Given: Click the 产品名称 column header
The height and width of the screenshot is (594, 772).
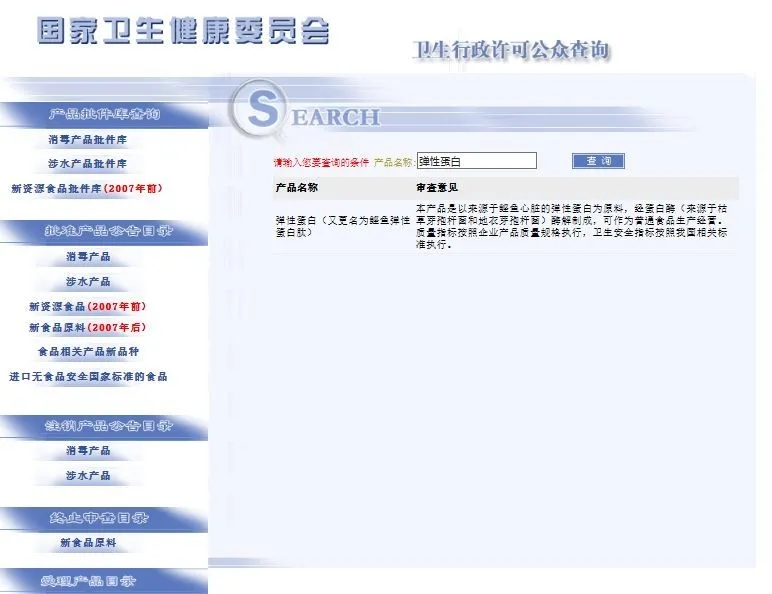Looking at the screenshot, I should coord(296,188).
